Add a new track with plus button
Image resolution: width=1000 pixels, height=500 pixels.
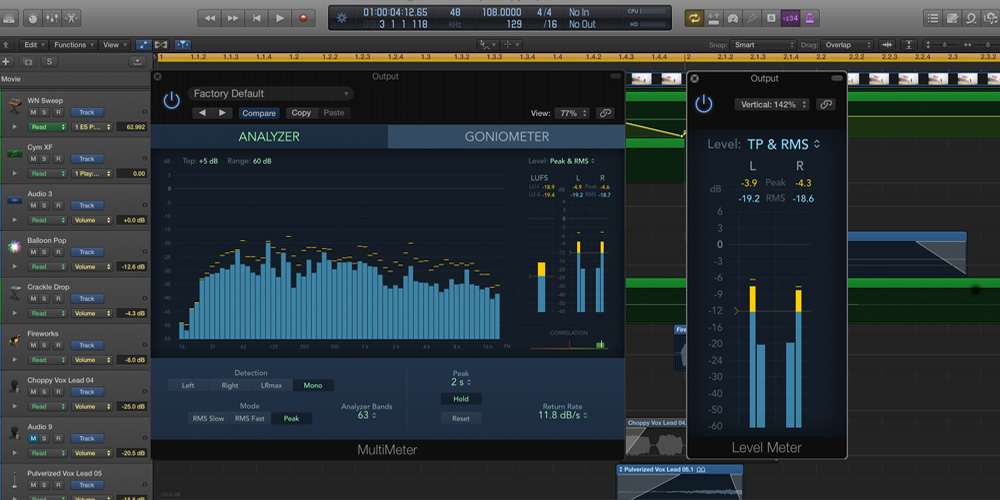click(x=6, y=62)
